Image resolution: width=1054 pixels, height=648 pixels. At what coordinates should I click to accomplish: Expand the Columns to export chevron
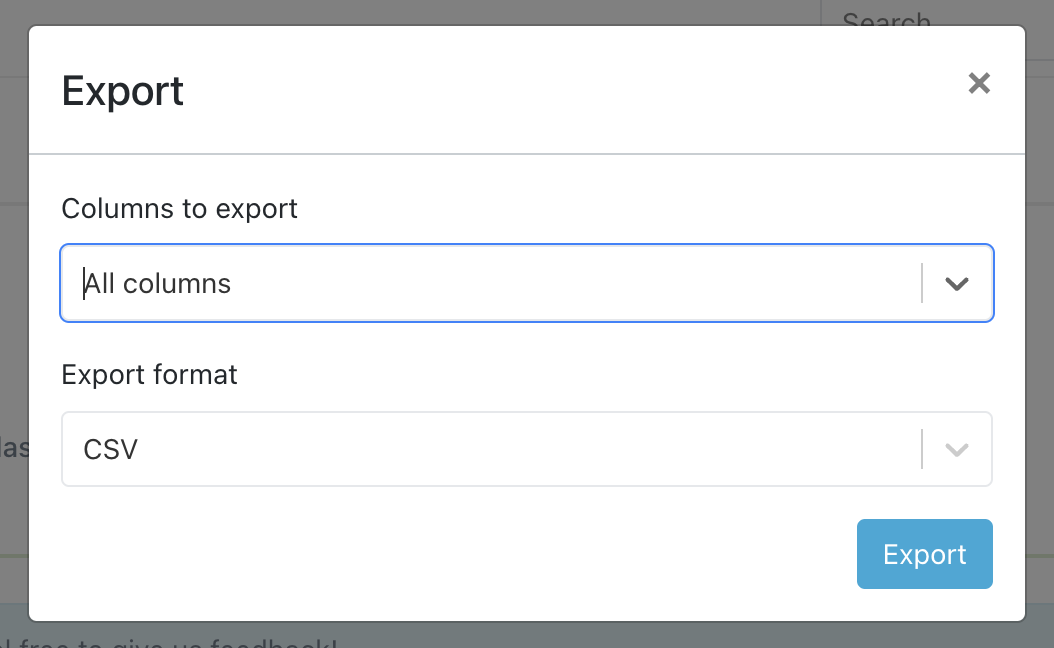(957, 284)
